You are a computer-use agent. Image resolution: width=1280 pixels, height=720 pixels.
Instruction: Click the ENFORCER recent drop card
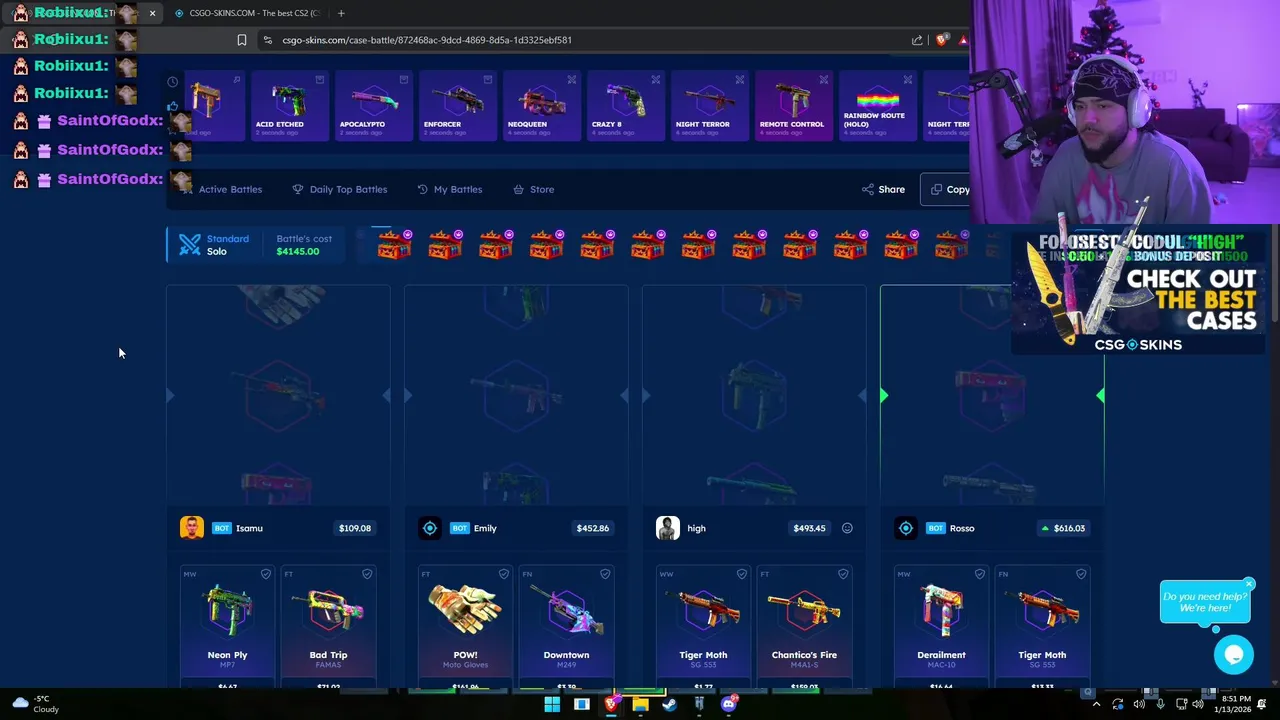456,106
